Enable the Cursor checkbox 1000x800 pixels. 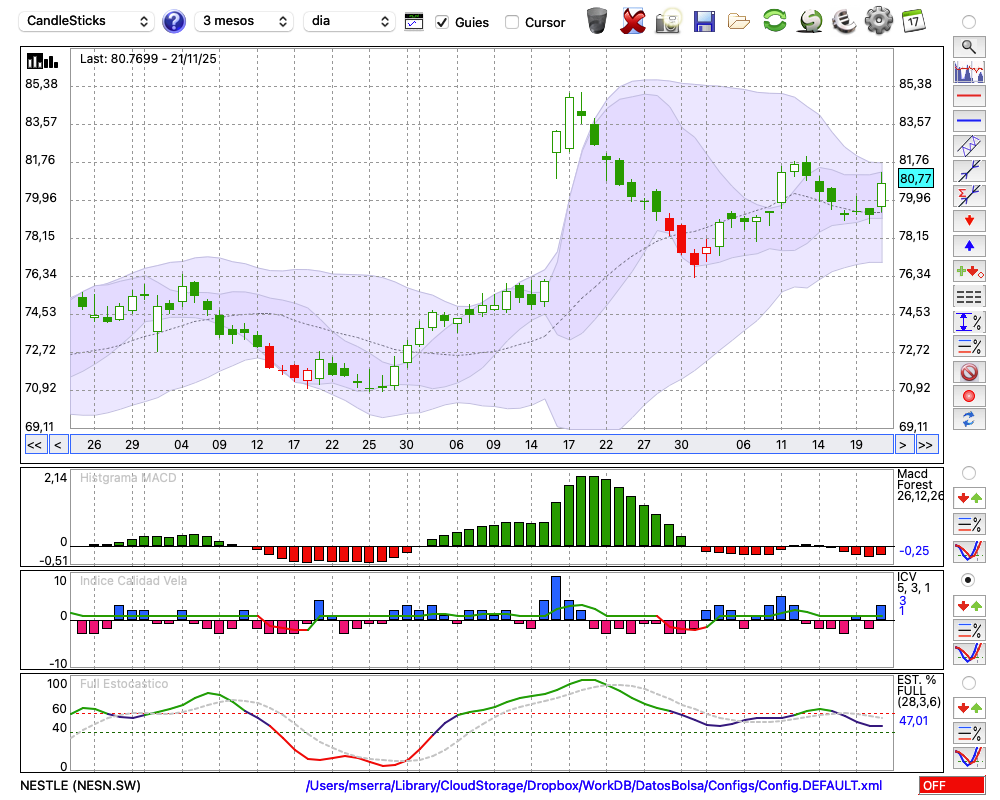(x=512, y=22)
